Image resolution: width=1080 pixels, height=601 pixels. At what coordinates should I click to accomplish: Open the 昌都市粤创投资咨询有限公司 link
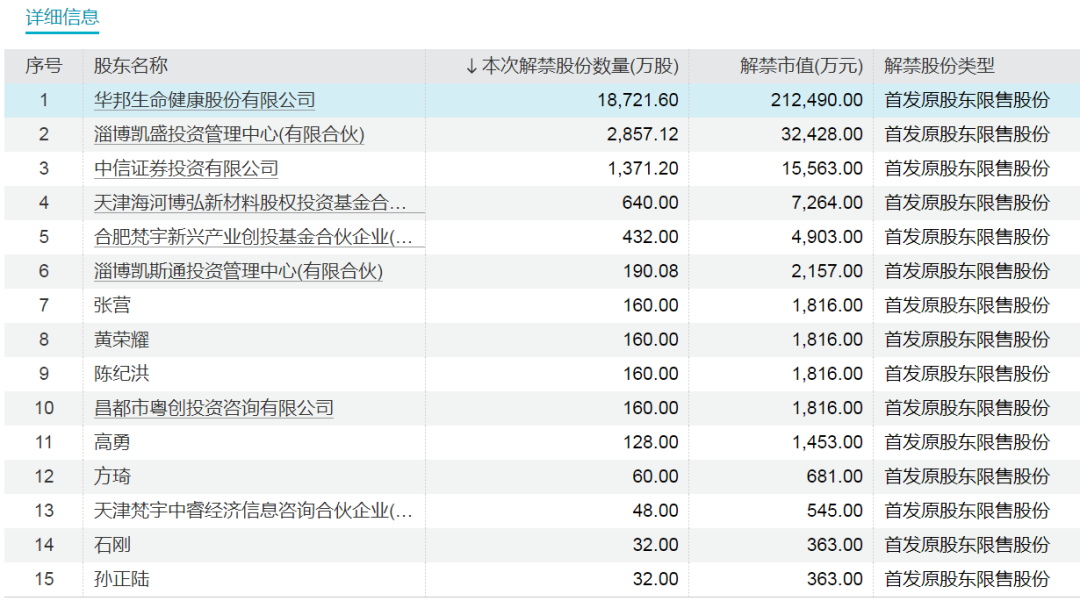click(x=214, y=408)
